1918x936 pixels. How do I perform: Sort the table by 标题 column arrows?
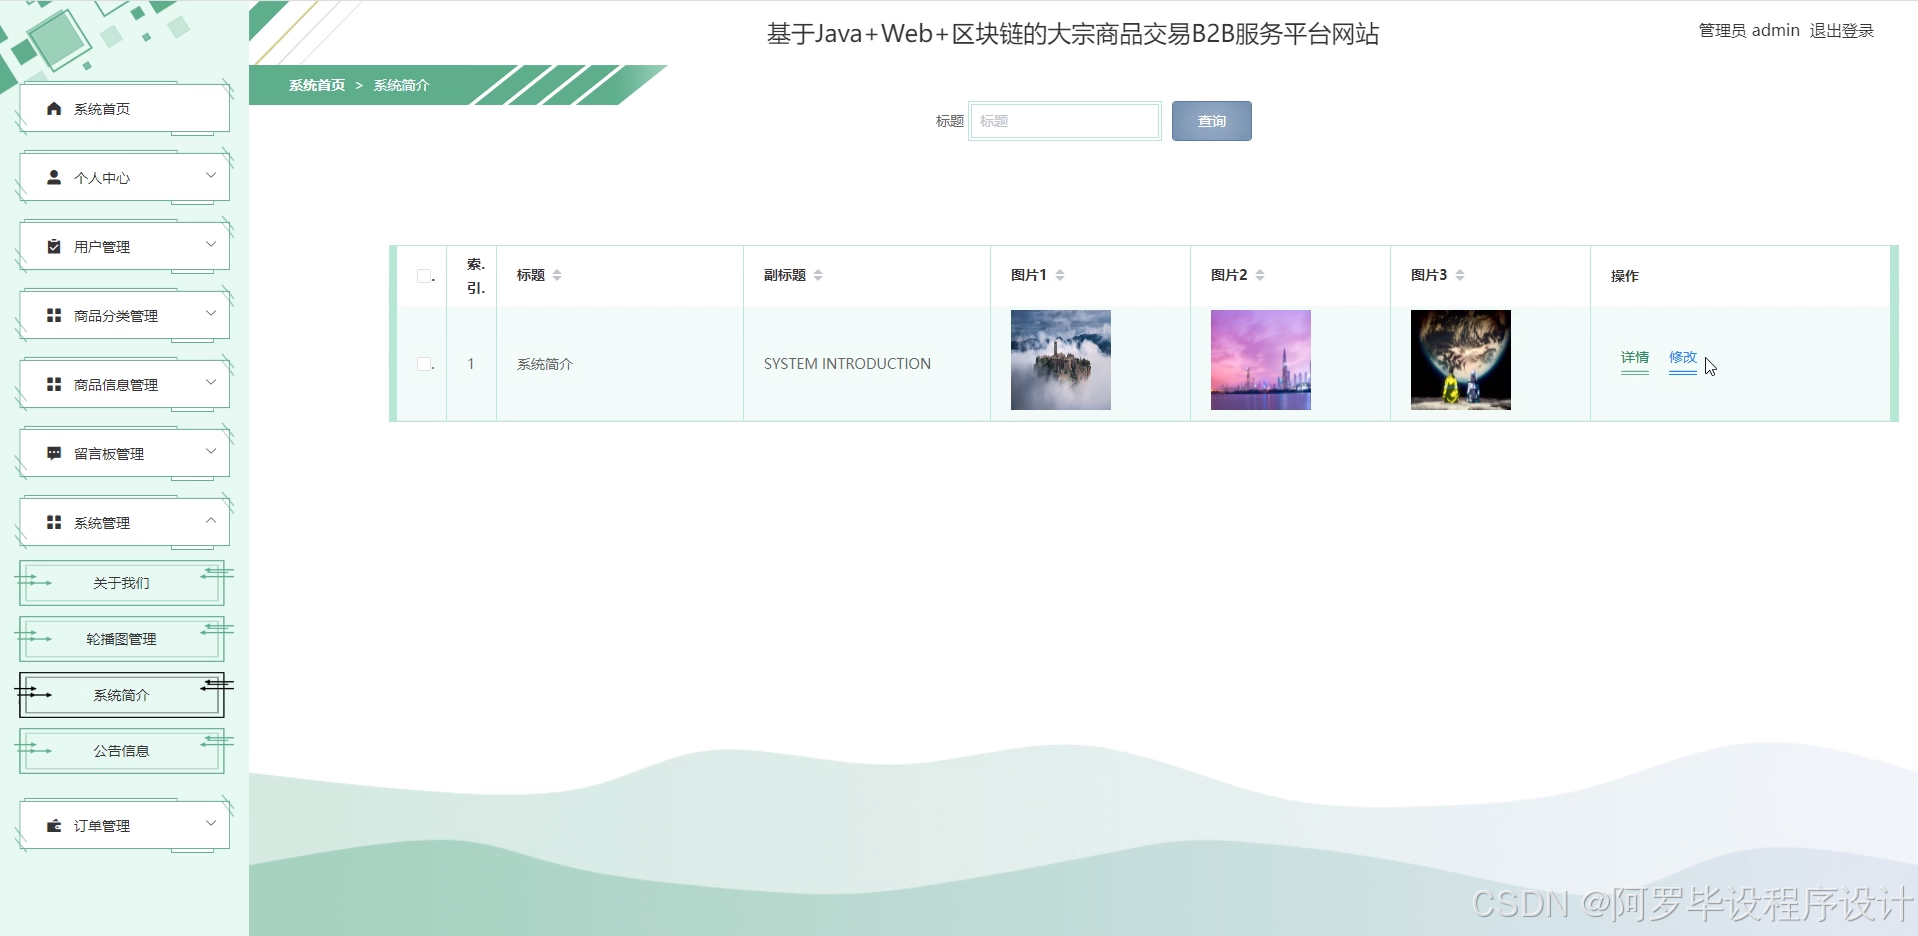coord(557,275)
